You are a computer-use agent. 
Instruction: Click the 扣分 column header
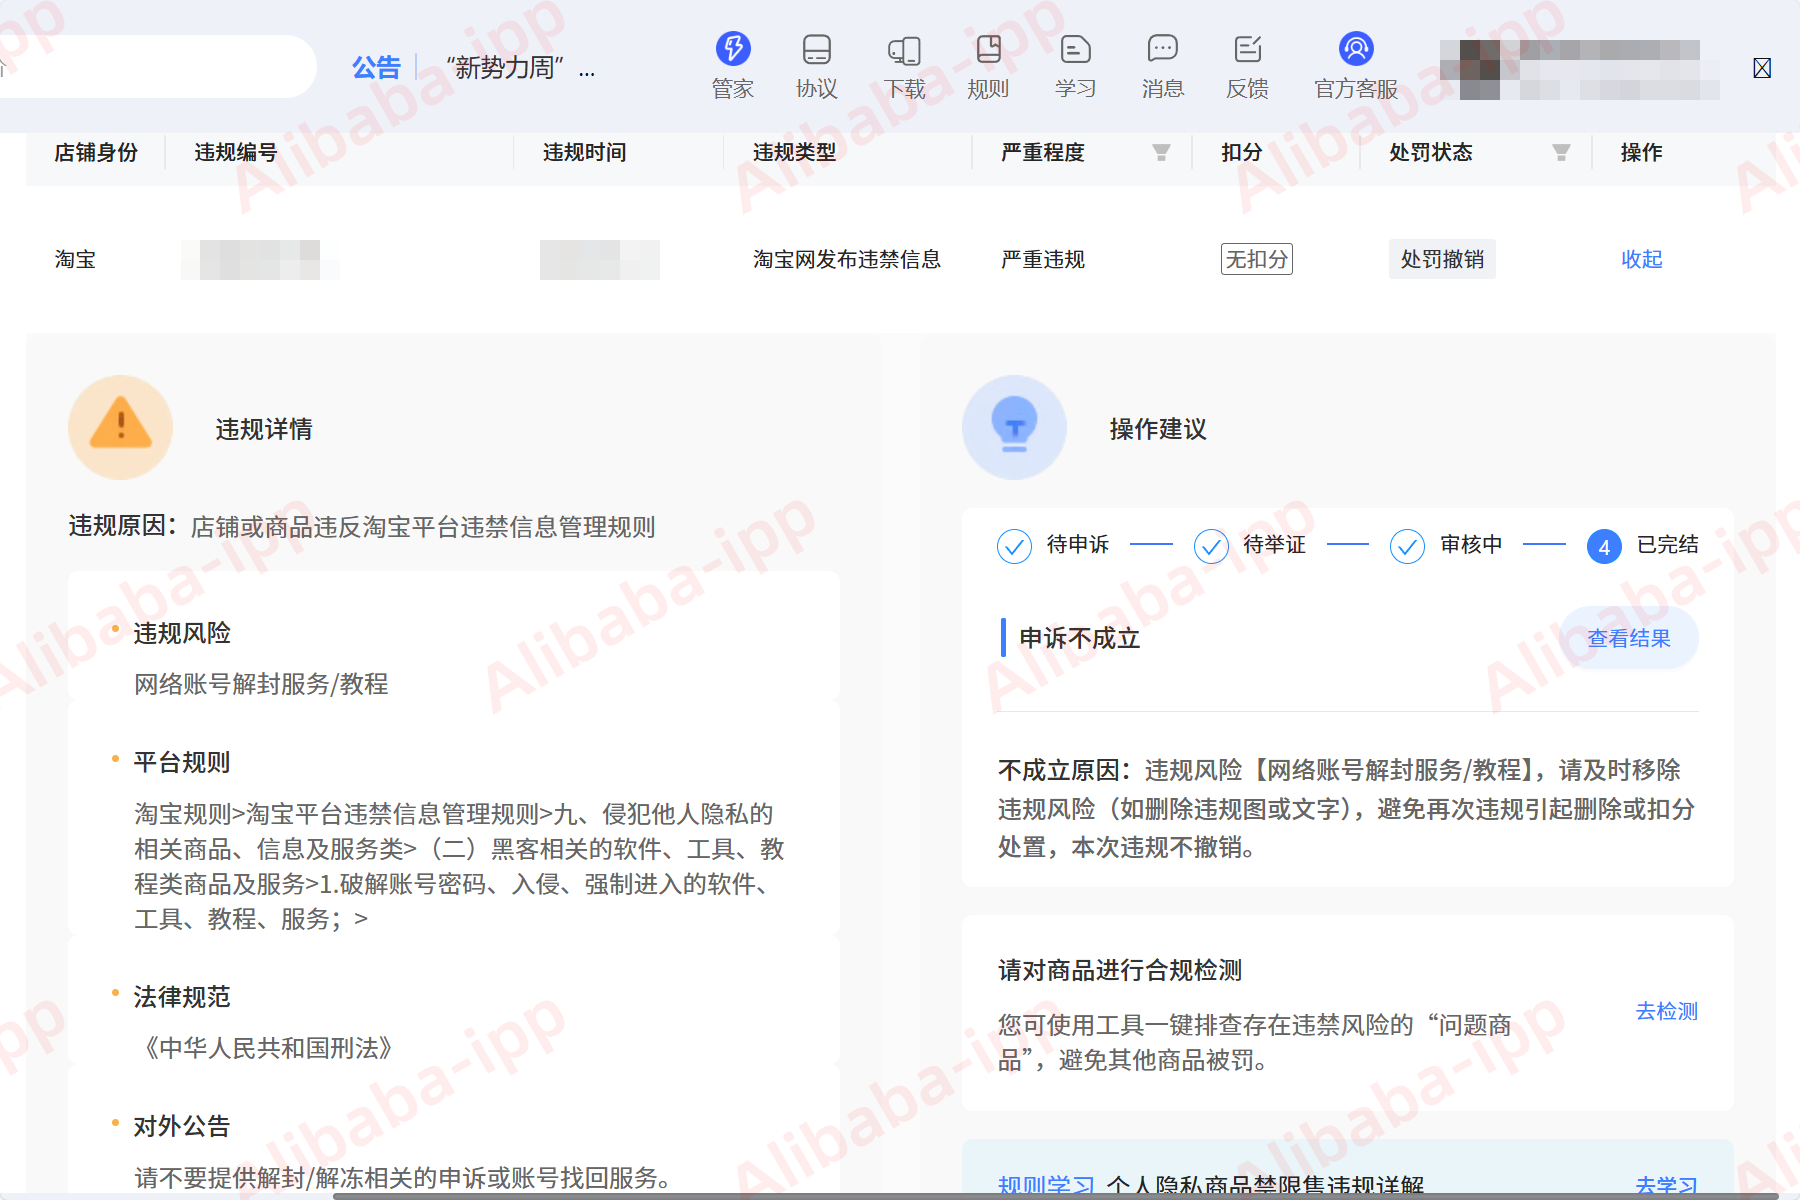(1242, 152)
